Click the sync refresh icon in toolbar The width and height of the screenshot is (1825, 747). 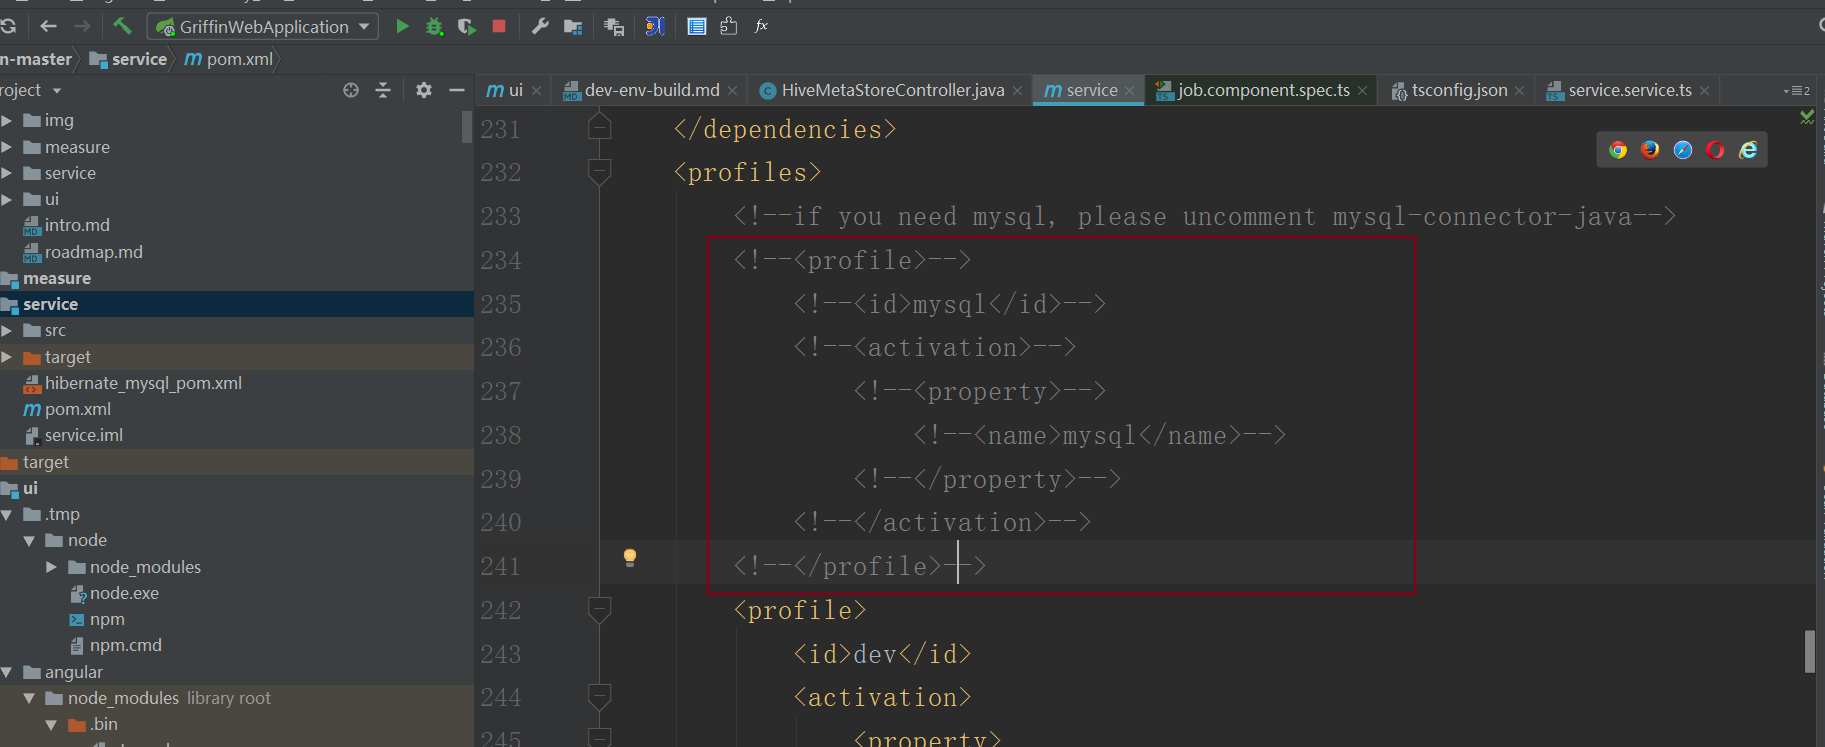point(7,26)
